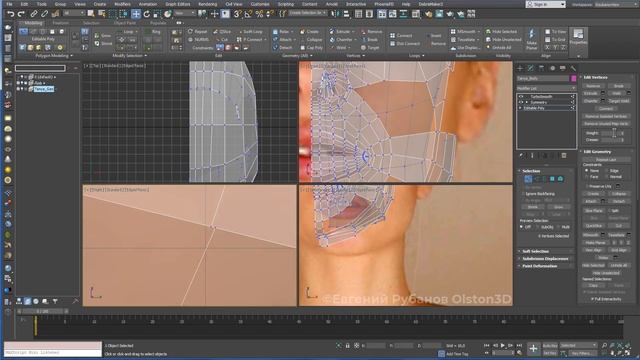
Task: Click the Unhide All button in Edit Geometry
Action: pyautogui.click(x=618, y=265)
